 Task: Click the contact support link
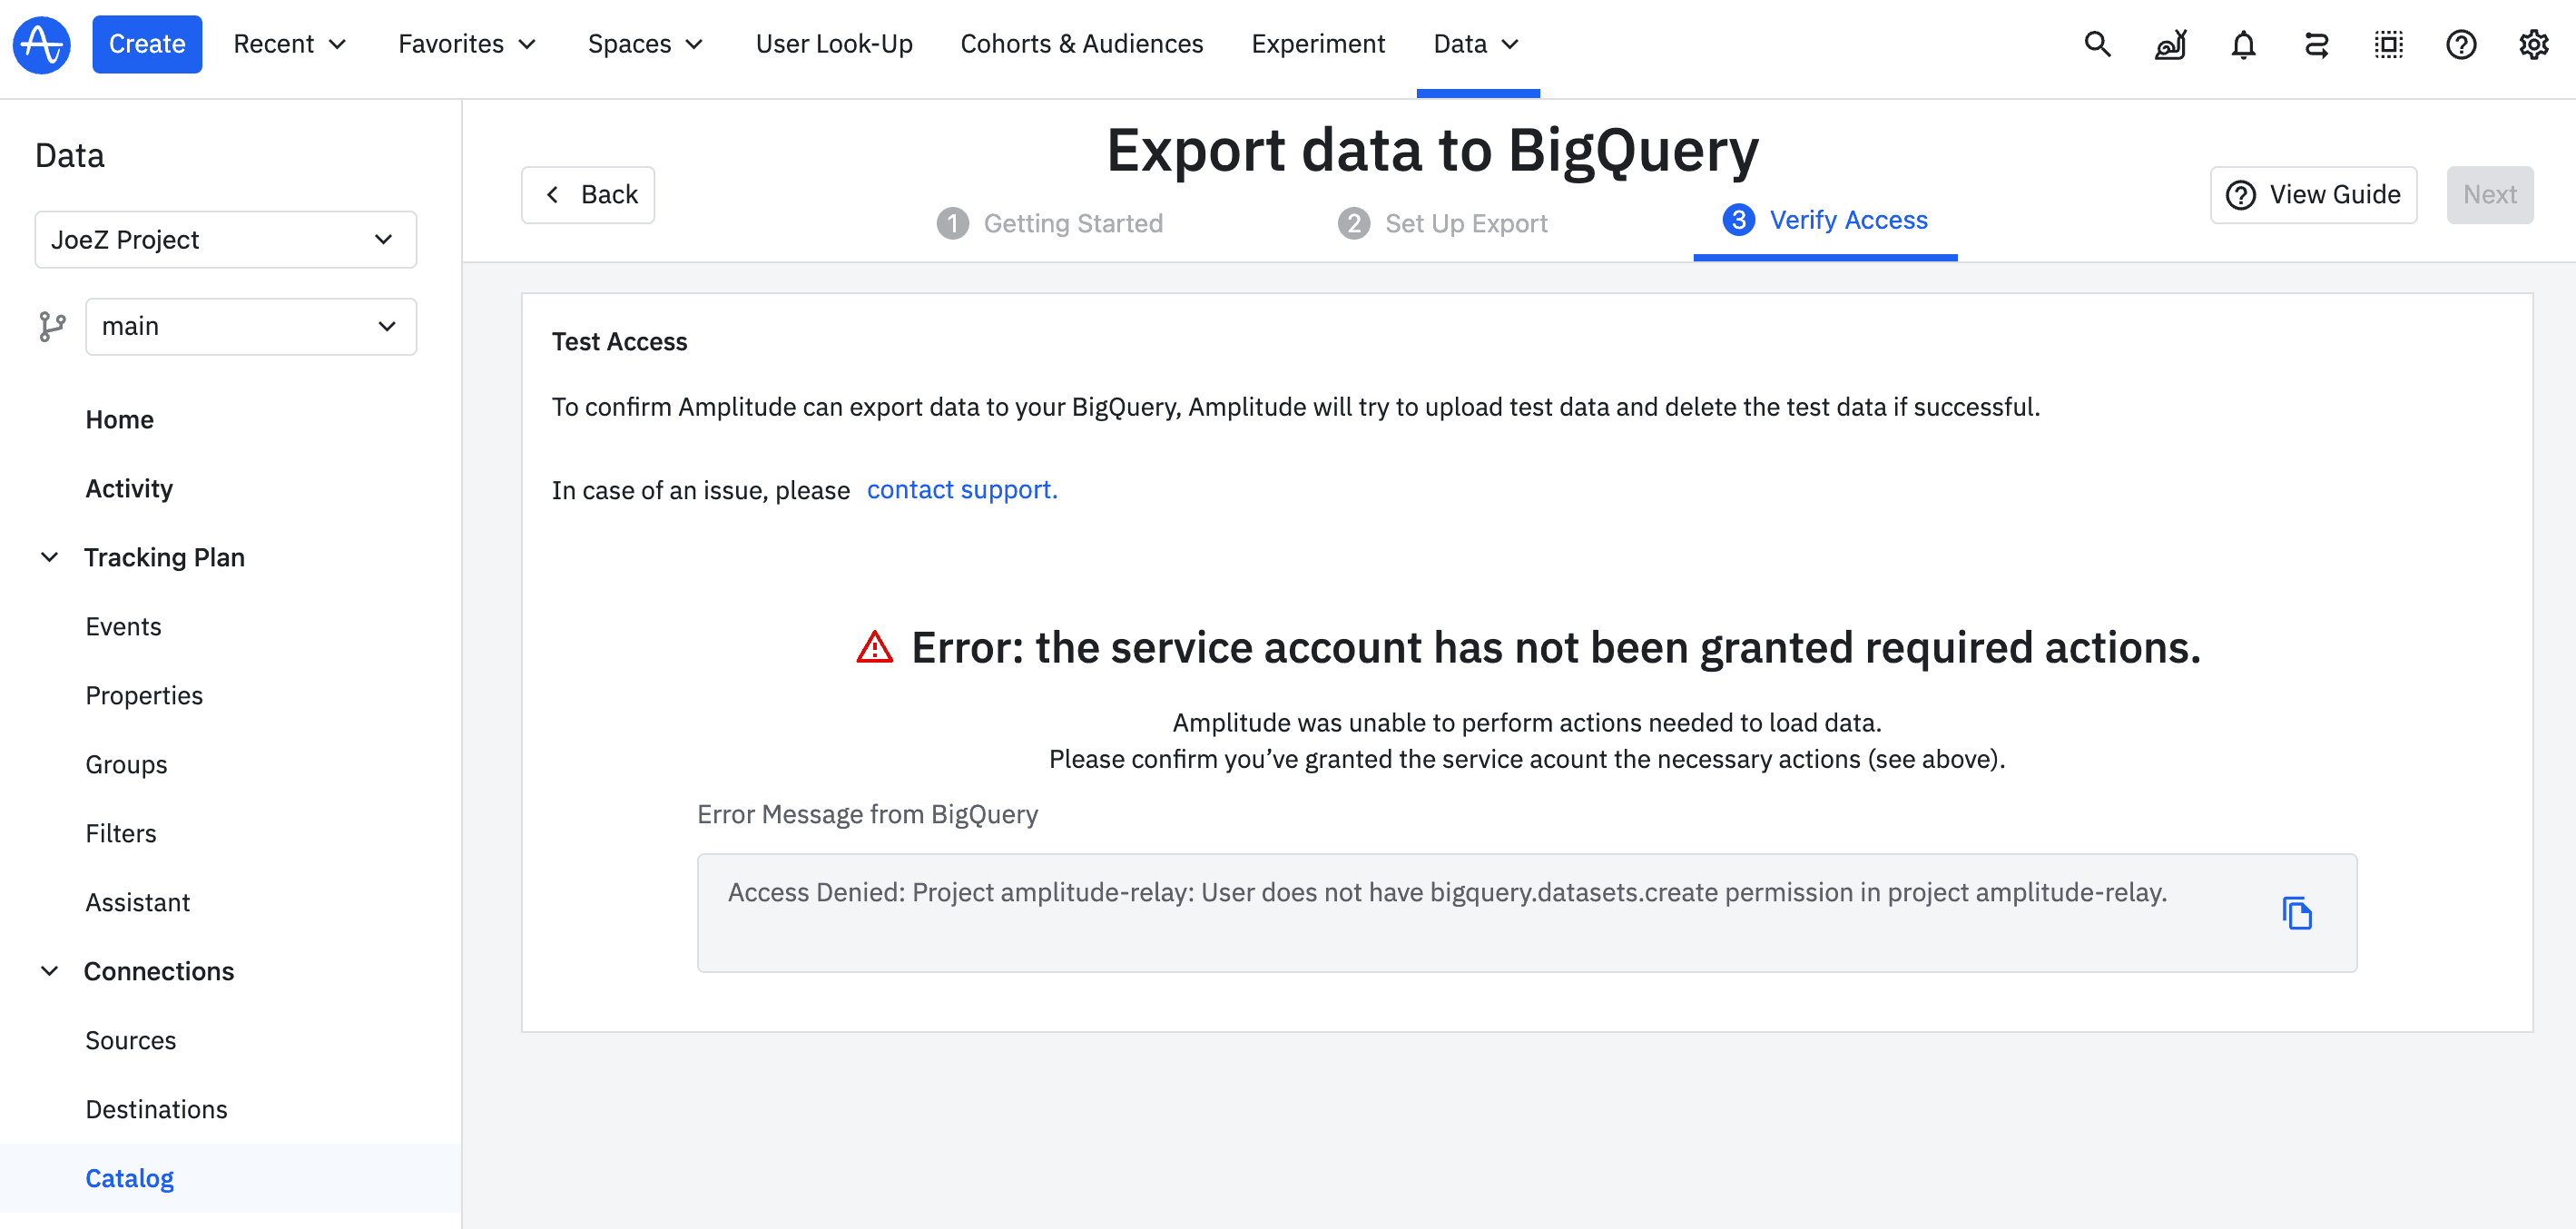[x=961, y=489]
